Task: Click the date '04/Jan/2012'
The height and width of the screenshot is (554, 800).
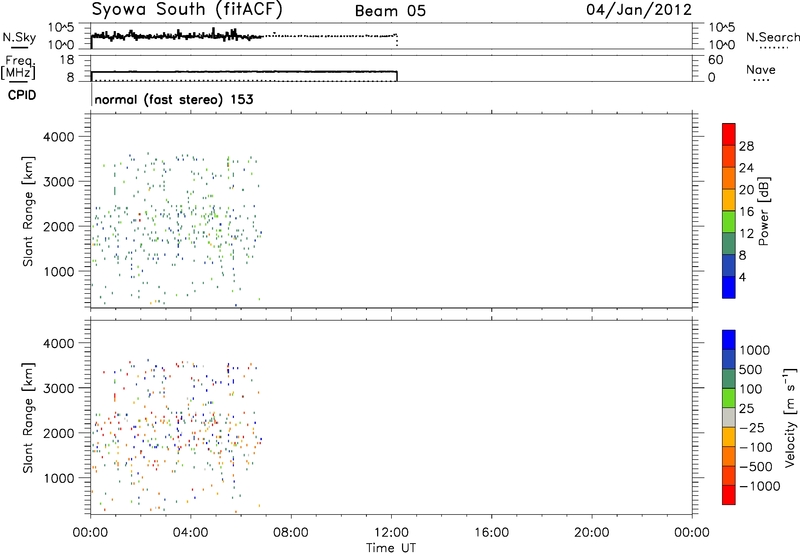Action: click(639, 10)
